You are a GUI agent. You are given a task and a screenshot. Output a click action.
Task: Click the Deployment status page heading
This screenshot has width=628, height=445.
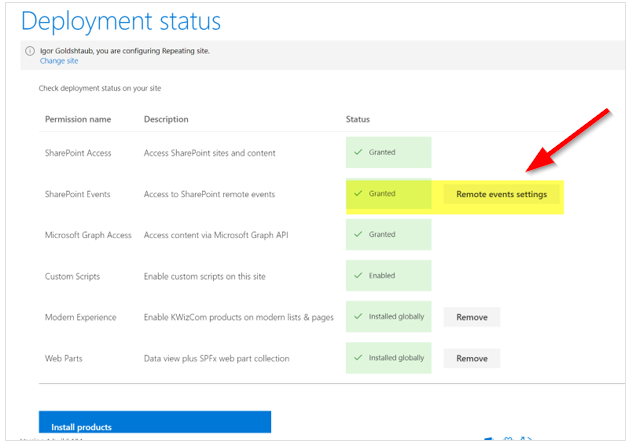click(x=121, y=21)
